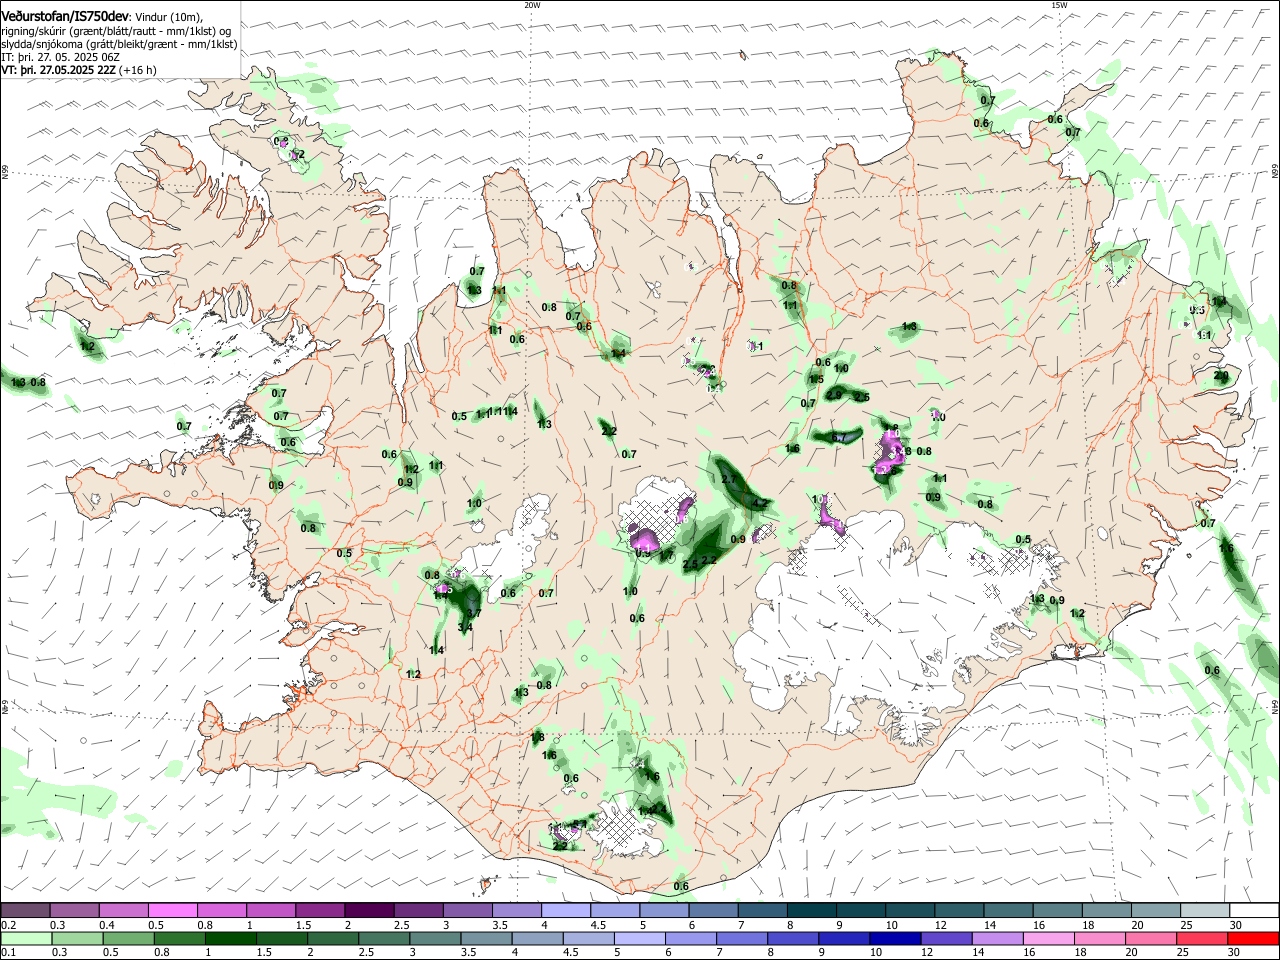Click the '1.7' precipitation value on the map
Image resolution: width=1280 pixels, height=960 pixels.
[667, 557]
